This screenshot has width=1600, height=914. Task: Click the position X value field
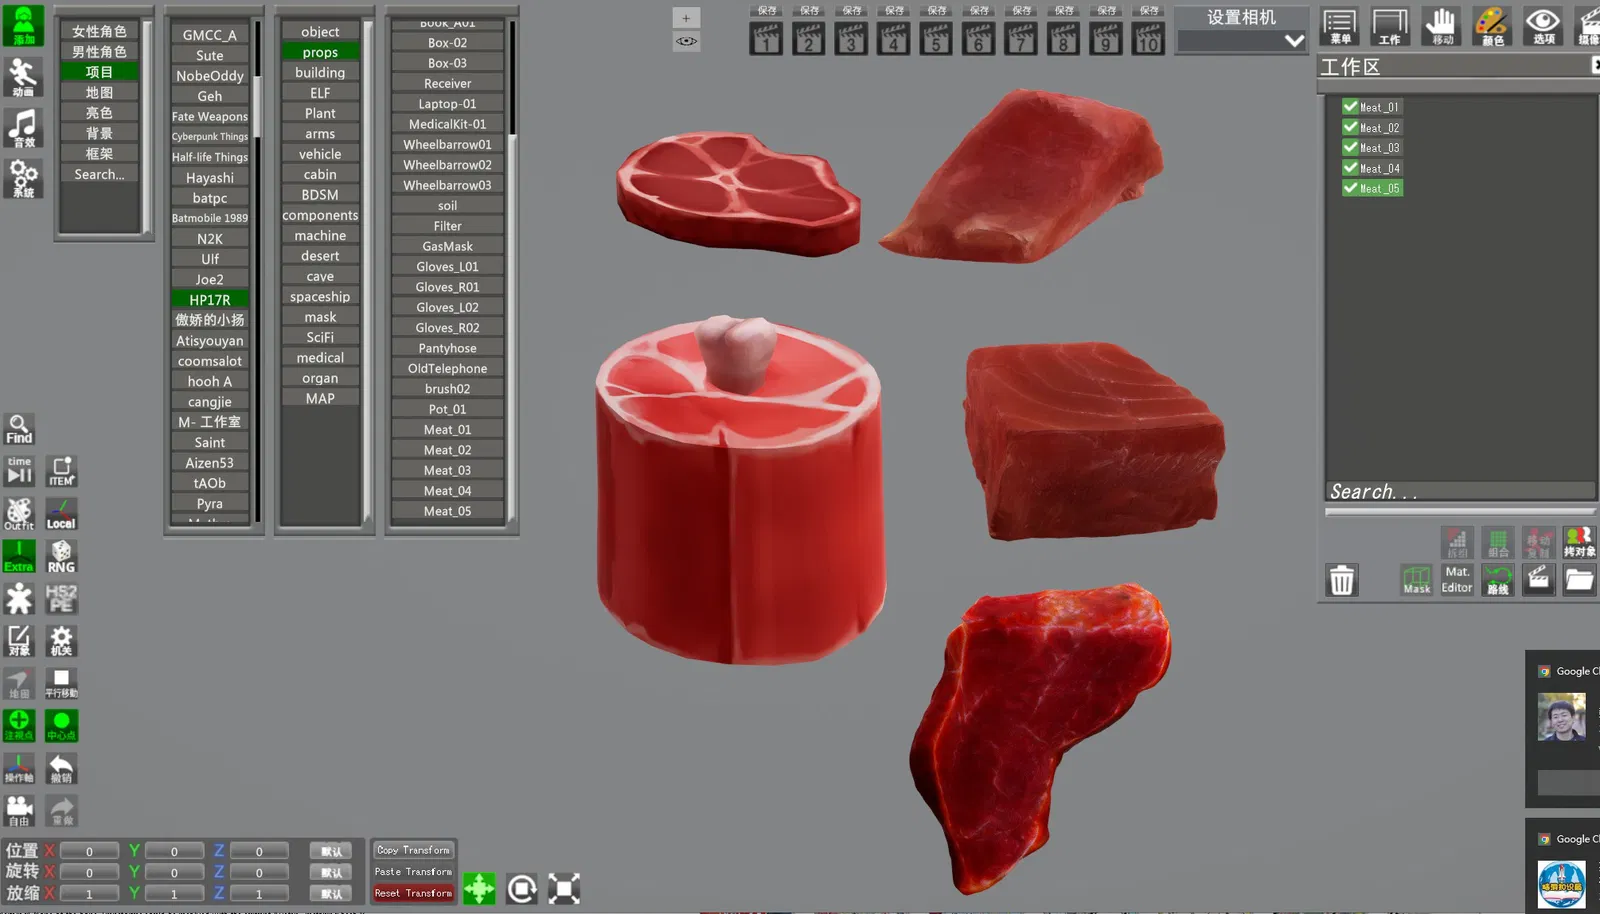pyautogui.click(x=89, y=851)
